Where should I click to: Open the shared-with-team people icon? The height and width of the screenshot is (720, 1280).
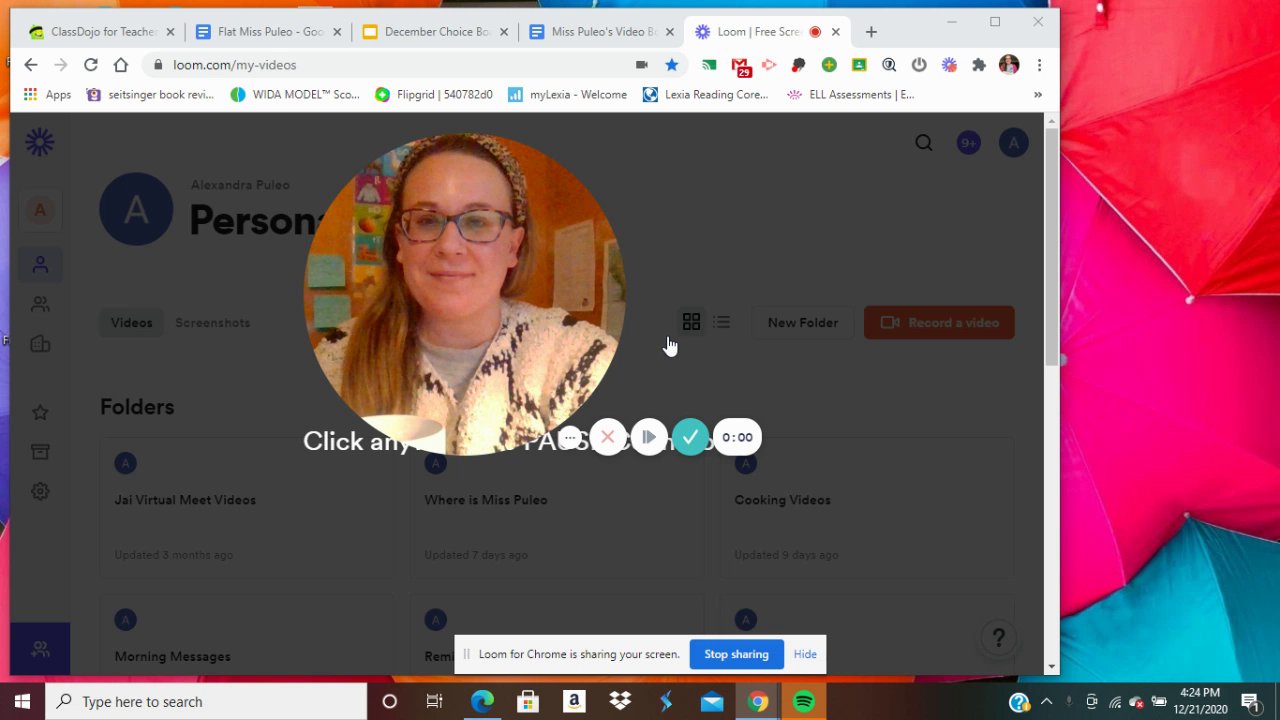(40, 304)
